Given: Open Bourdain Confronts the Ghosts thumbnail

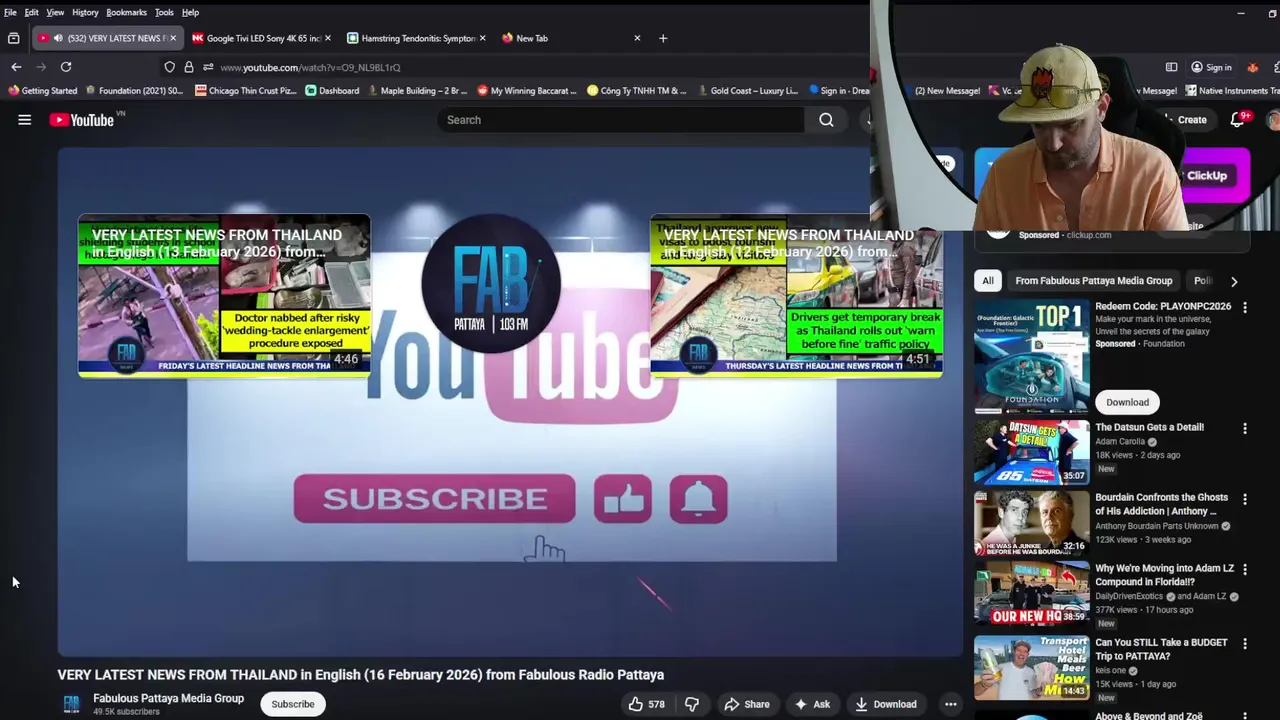Looking at the screenshot, I should (x=1031, y=522).
